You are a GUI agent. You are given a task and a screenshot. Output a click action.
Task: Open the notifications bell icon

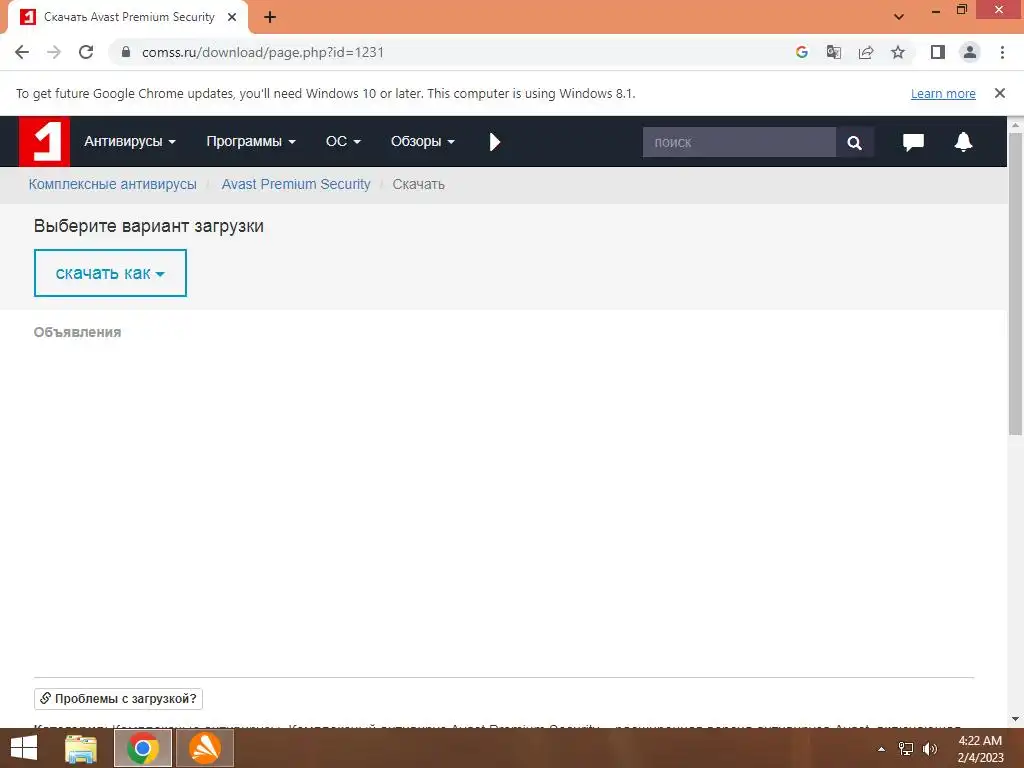click(x=963, y=142)
